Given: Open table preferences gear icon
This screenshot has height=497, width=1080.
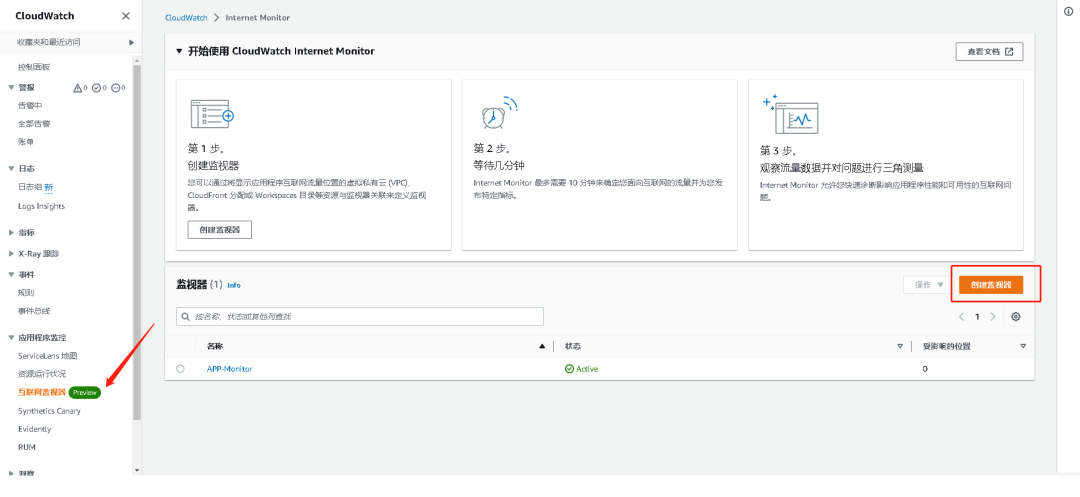Looking at the screenshot, I should click(x=1015, y=317).
